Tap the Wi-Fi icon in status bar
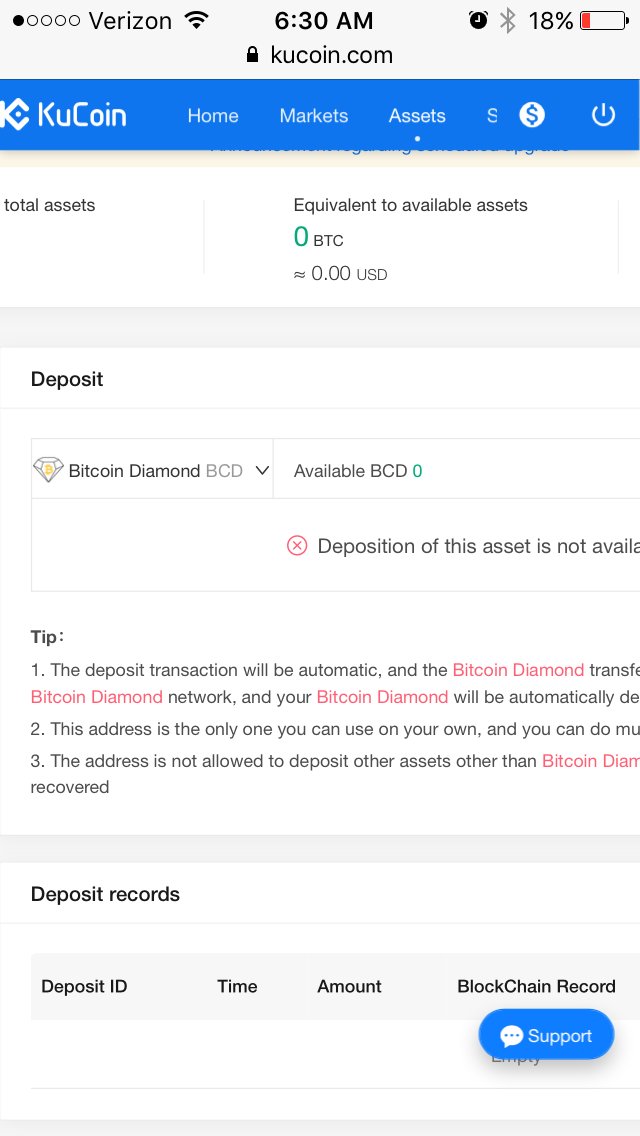Viewport: 640px width, 1136px height. (x=196, y=20)
